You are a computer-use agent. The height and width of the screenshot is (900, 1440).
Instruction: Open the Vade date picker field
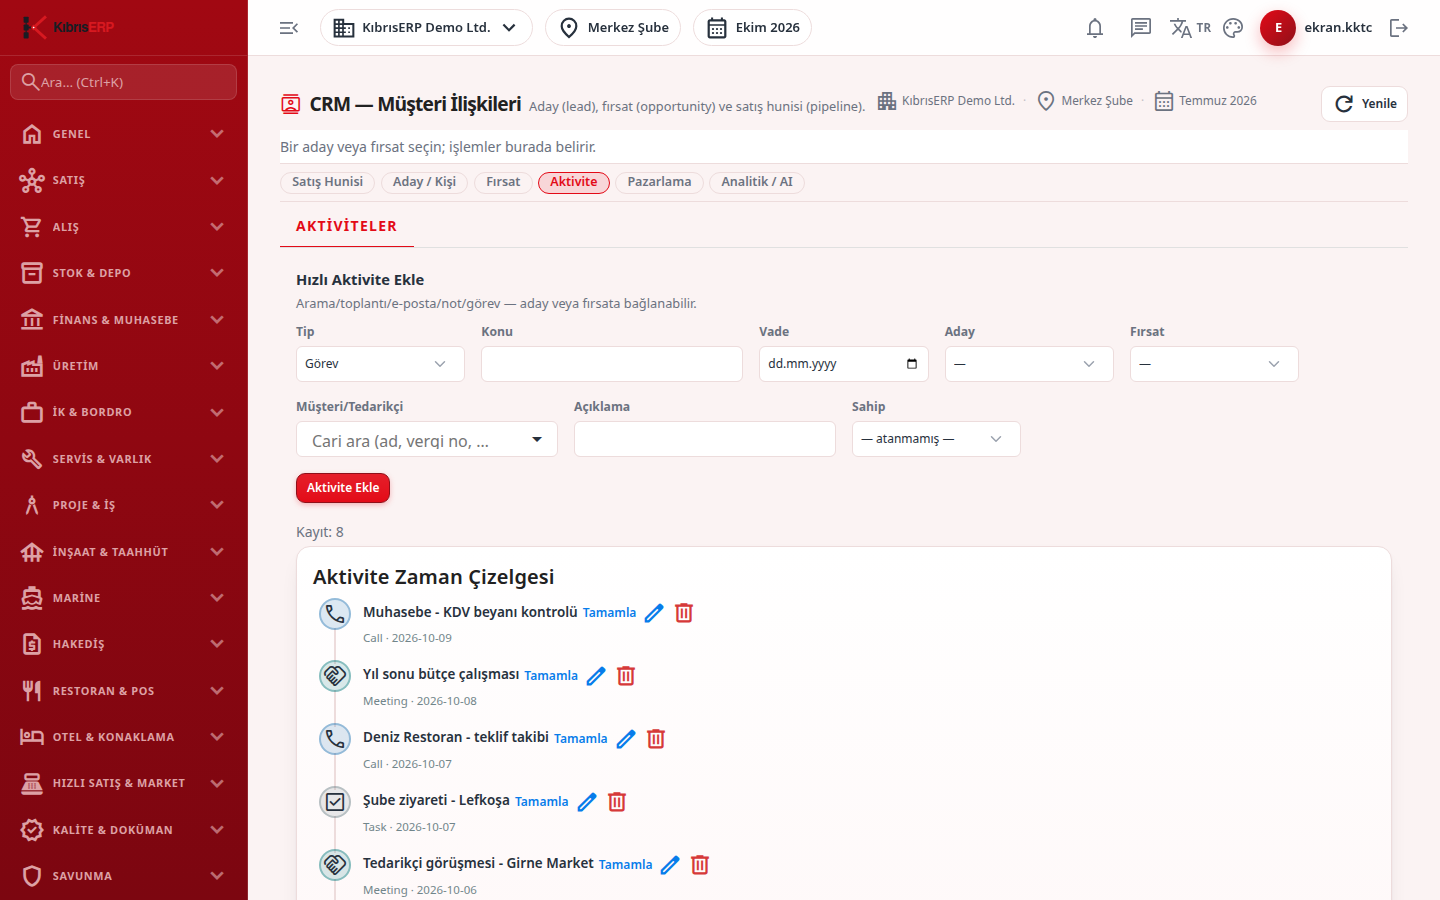click(x=844, y=364)
